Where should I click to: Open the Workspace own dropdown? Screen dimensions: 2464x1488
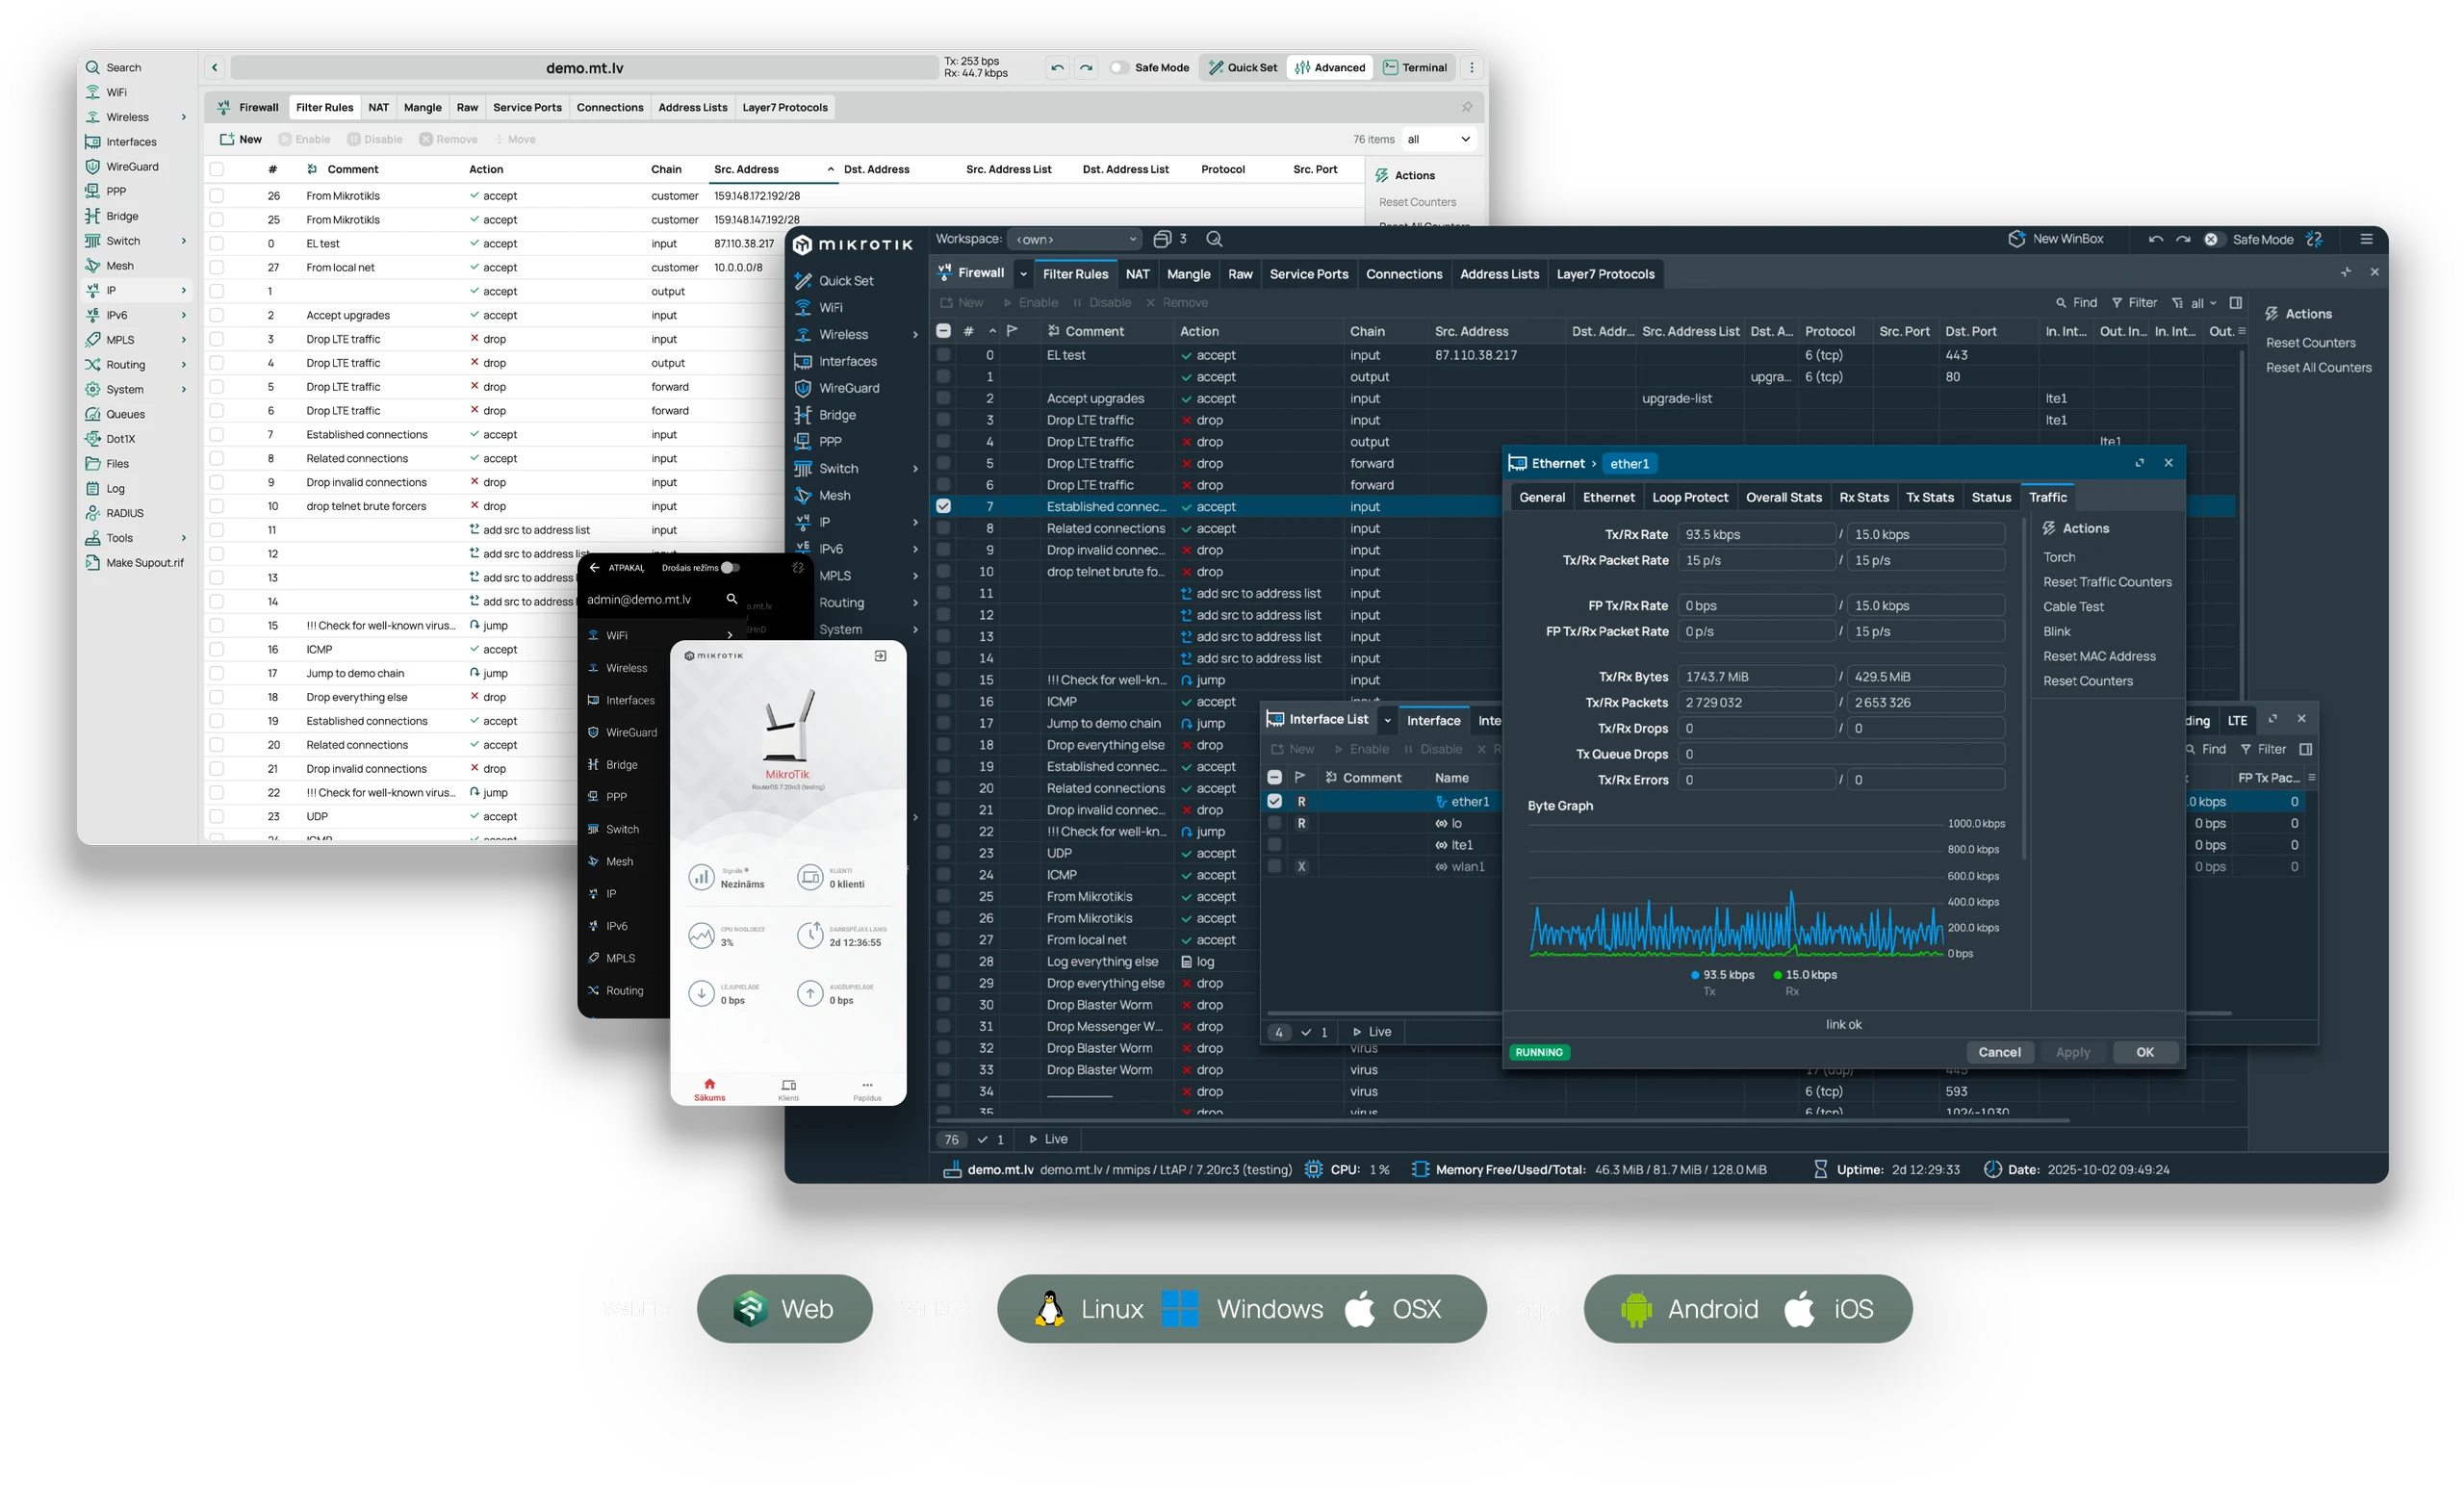1074,239
